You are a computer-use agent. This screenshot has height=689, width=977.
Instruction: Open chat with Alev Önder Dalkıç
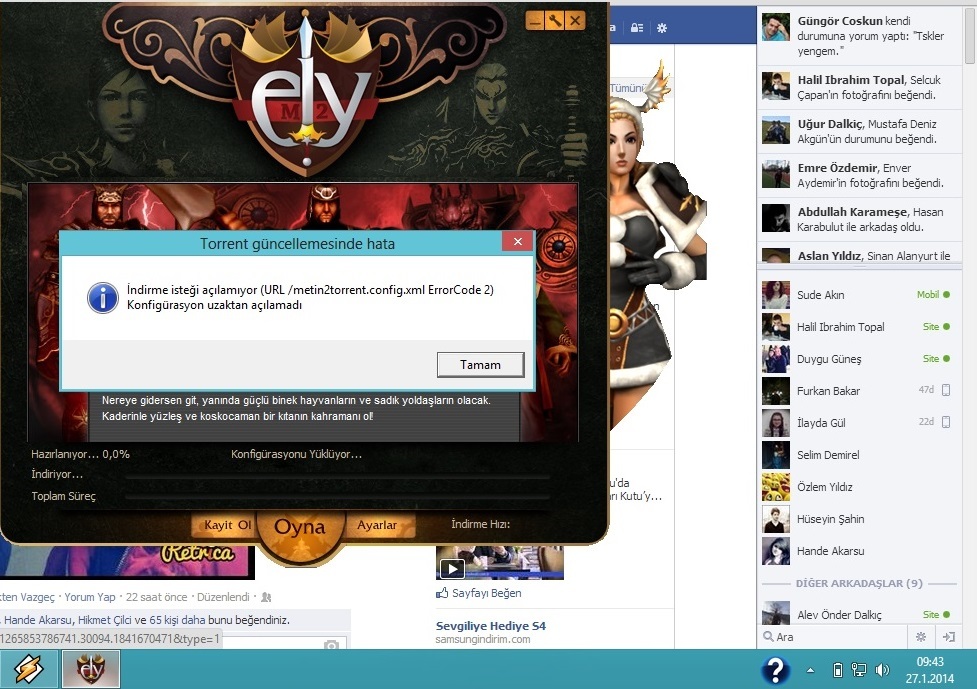[859, 614]
